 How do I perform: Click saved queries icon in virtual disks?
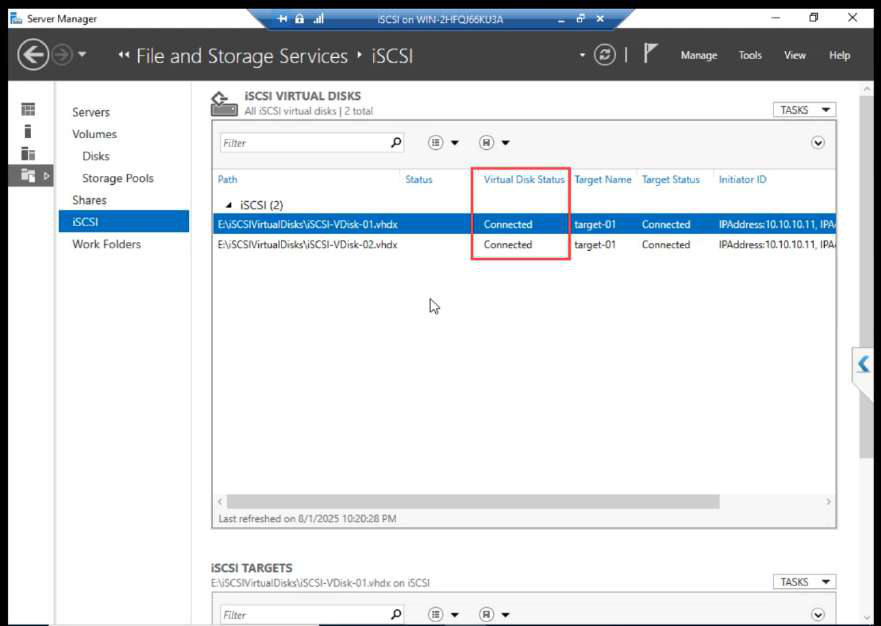coord(487,143)
